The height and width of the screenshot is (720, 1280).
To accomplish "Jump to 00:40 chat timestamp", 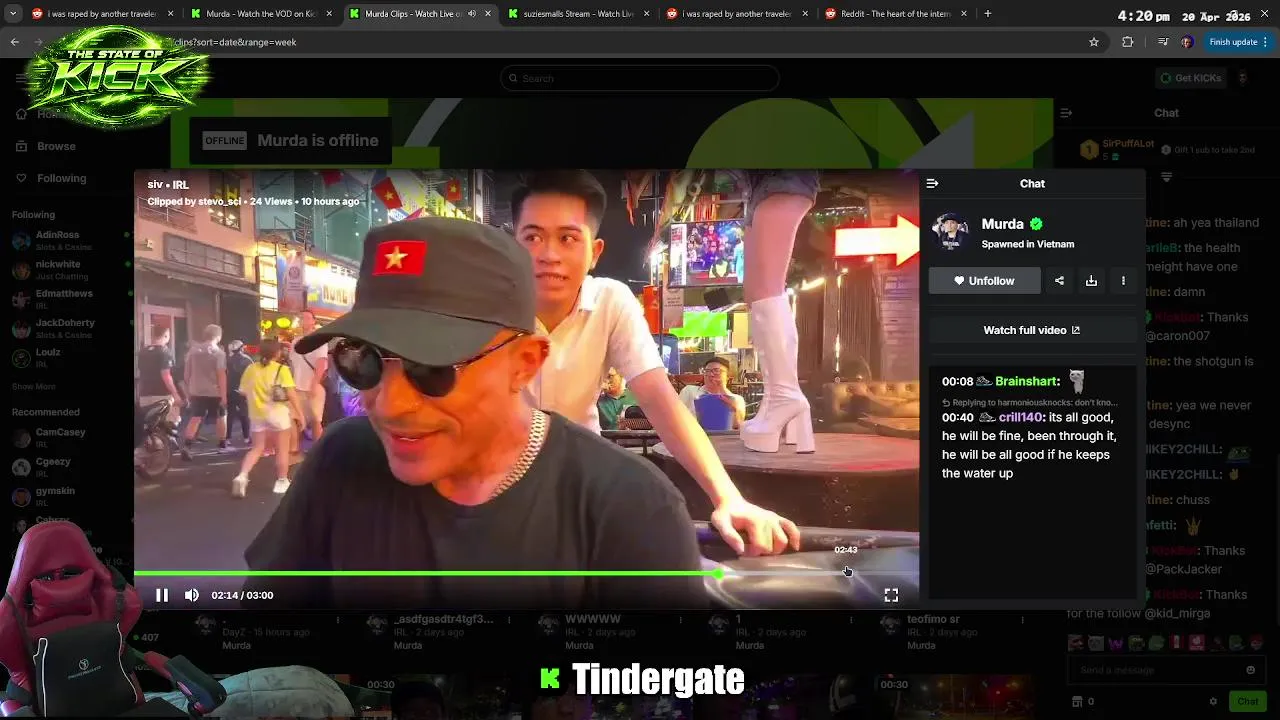I will tap(957, 417).
